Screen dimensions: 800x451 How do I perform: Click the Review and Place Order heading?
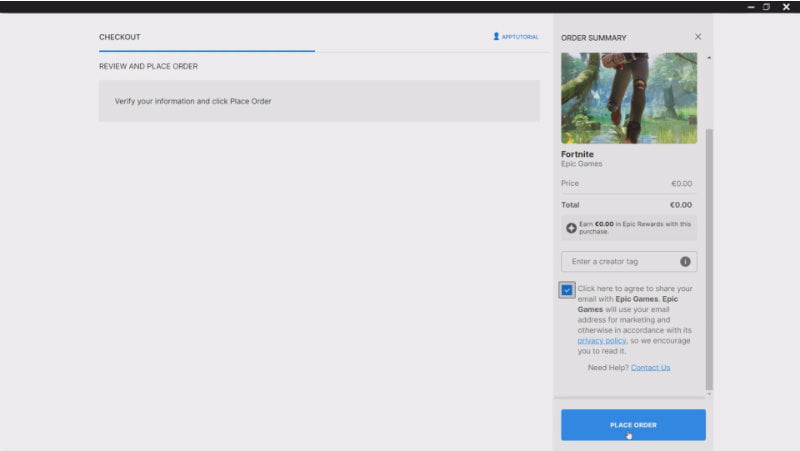tap(148, 66)
